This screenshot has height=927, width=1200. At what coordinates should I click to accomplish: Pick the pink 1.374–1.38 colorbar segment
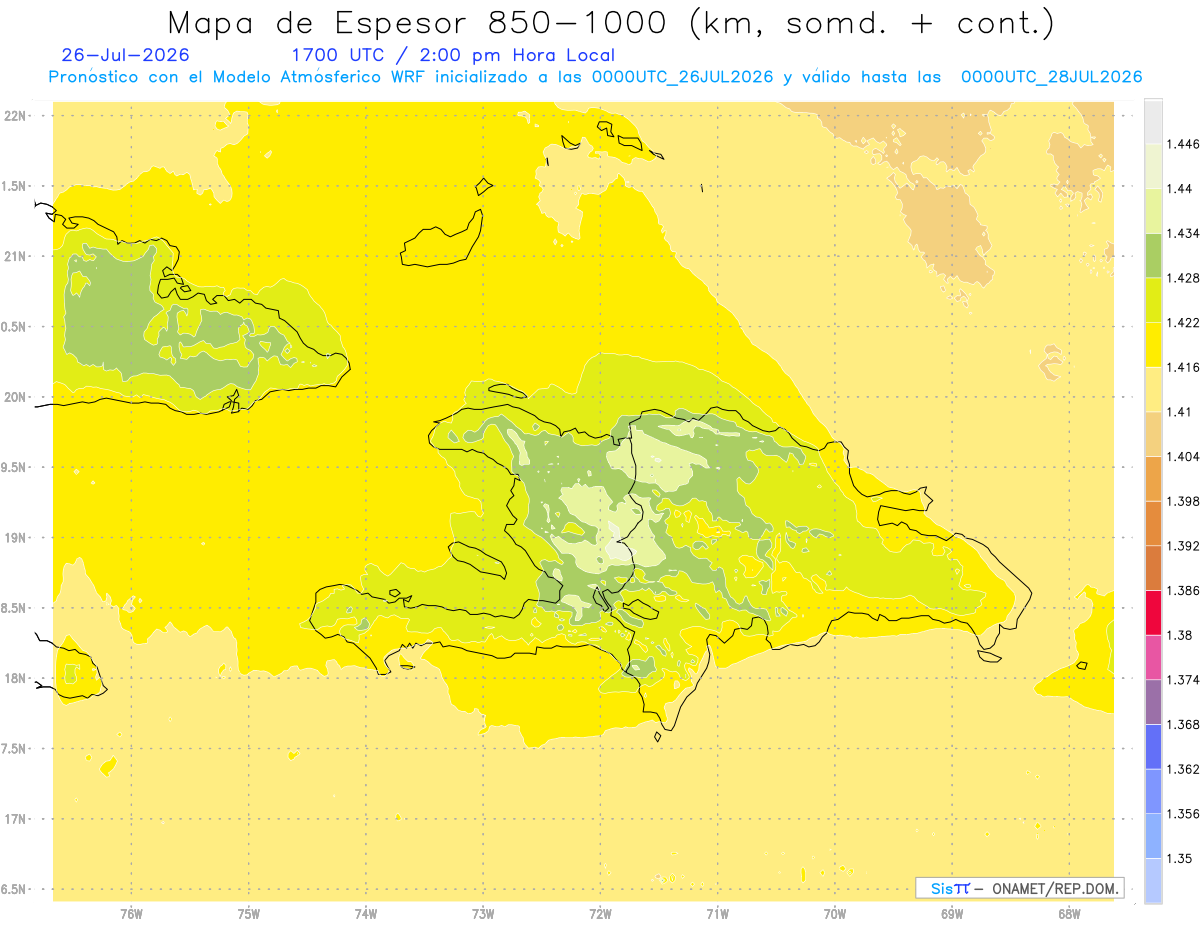click(x=1153, y=656)
